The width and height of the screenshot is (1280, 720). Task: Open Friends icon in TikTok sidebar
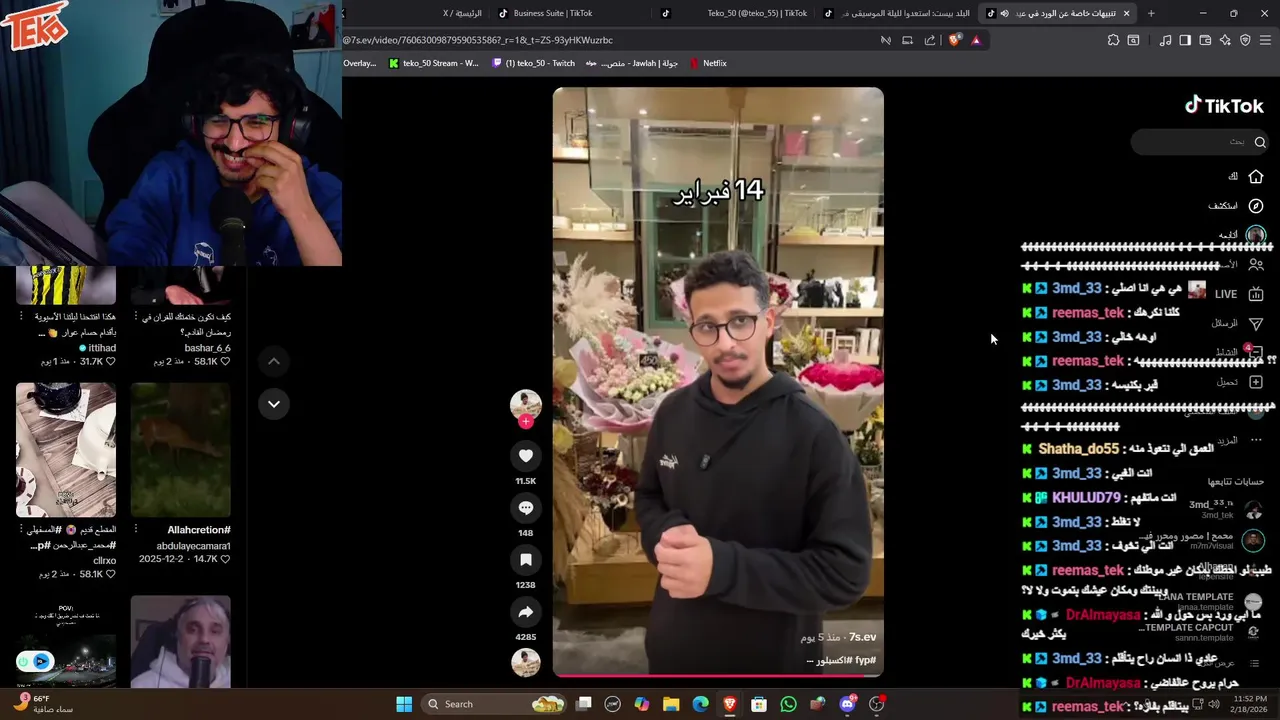click(x=1256, y=265)
